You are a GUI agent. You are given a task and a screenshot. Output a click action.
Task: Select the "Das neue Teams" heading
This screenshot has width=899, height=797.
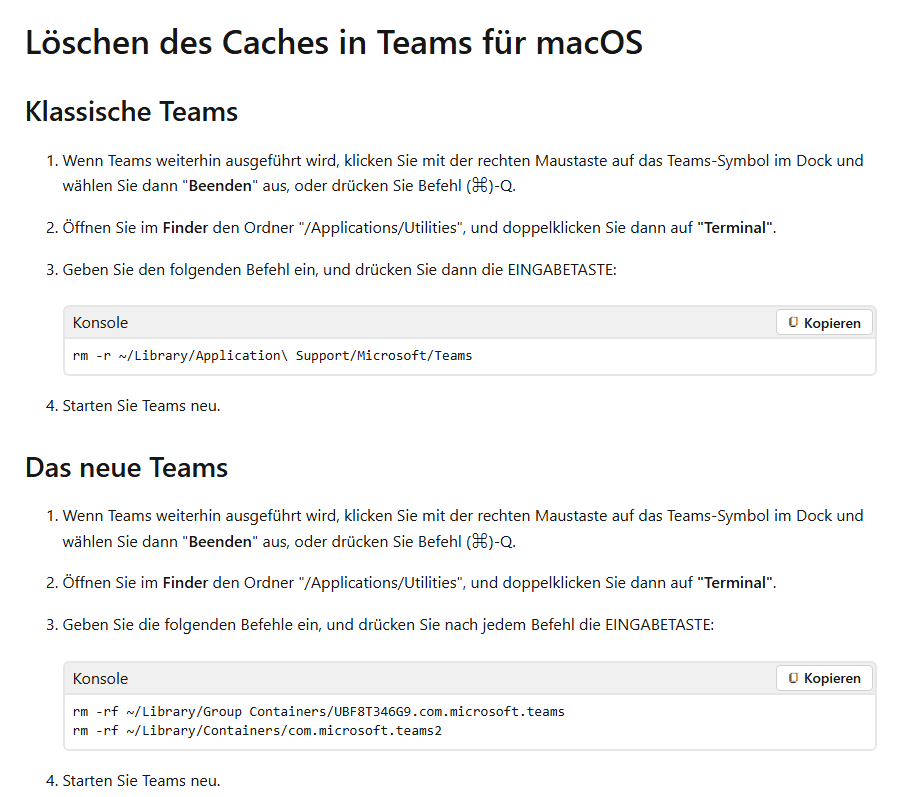(x=127, y=467)
